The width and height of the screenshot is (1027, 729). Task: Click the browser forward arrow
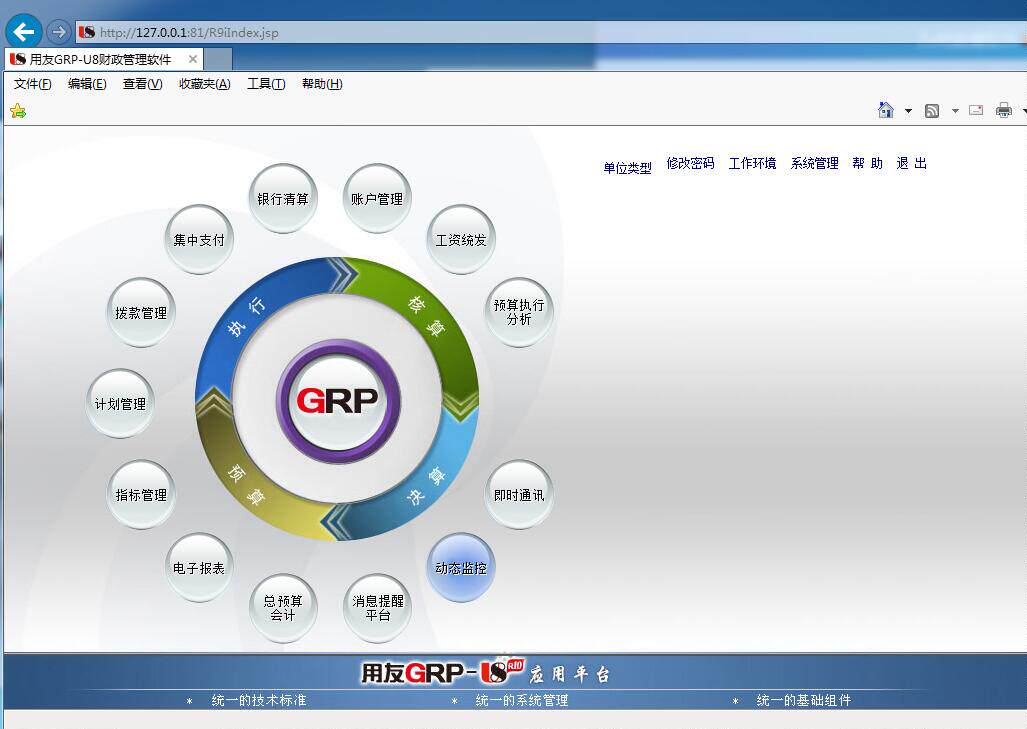[x=58, y=31]
